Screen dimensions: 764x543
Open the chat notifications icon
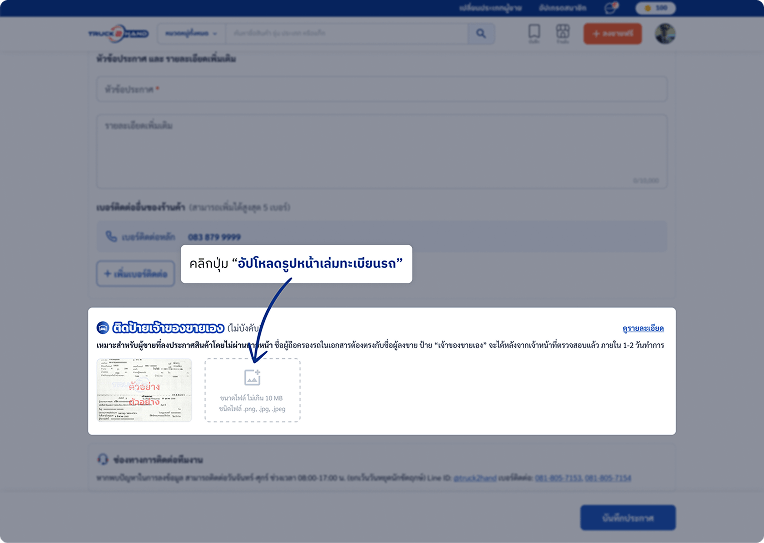coord(611,8)
